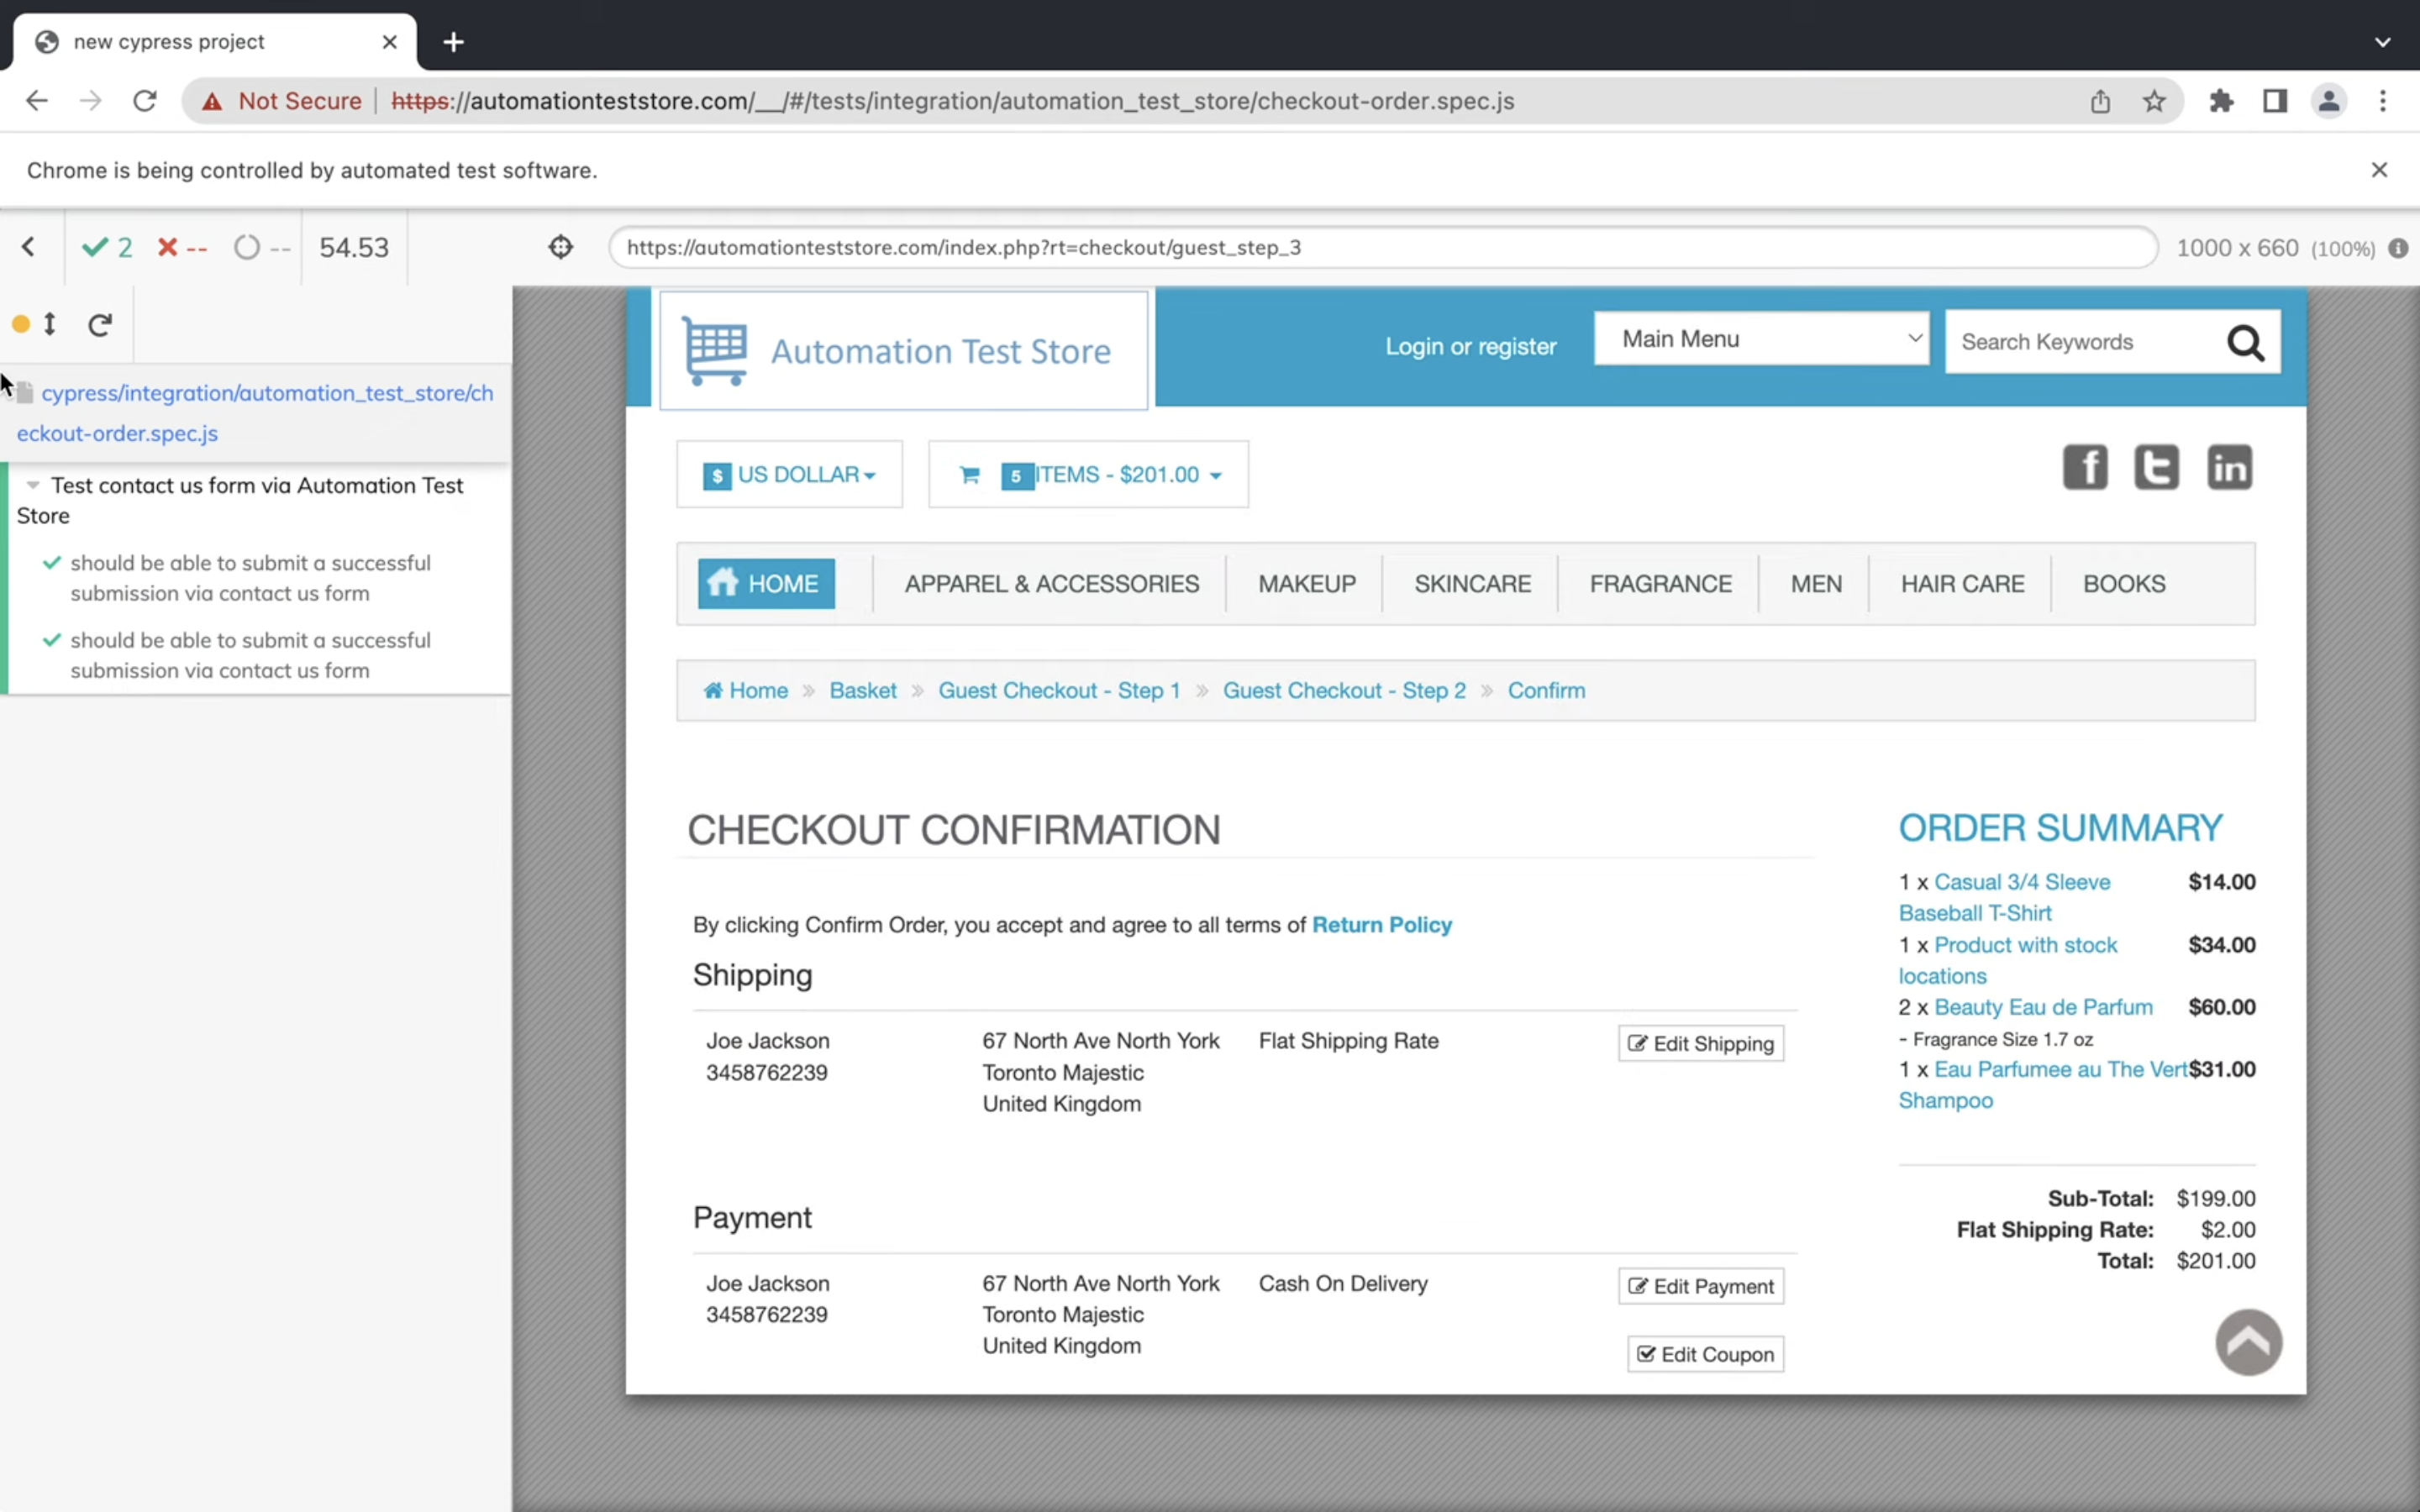2420x1512 pixels.
Task: Bookmark page with the star icon
Action: pyautogui.click(x=2154, y=101)
